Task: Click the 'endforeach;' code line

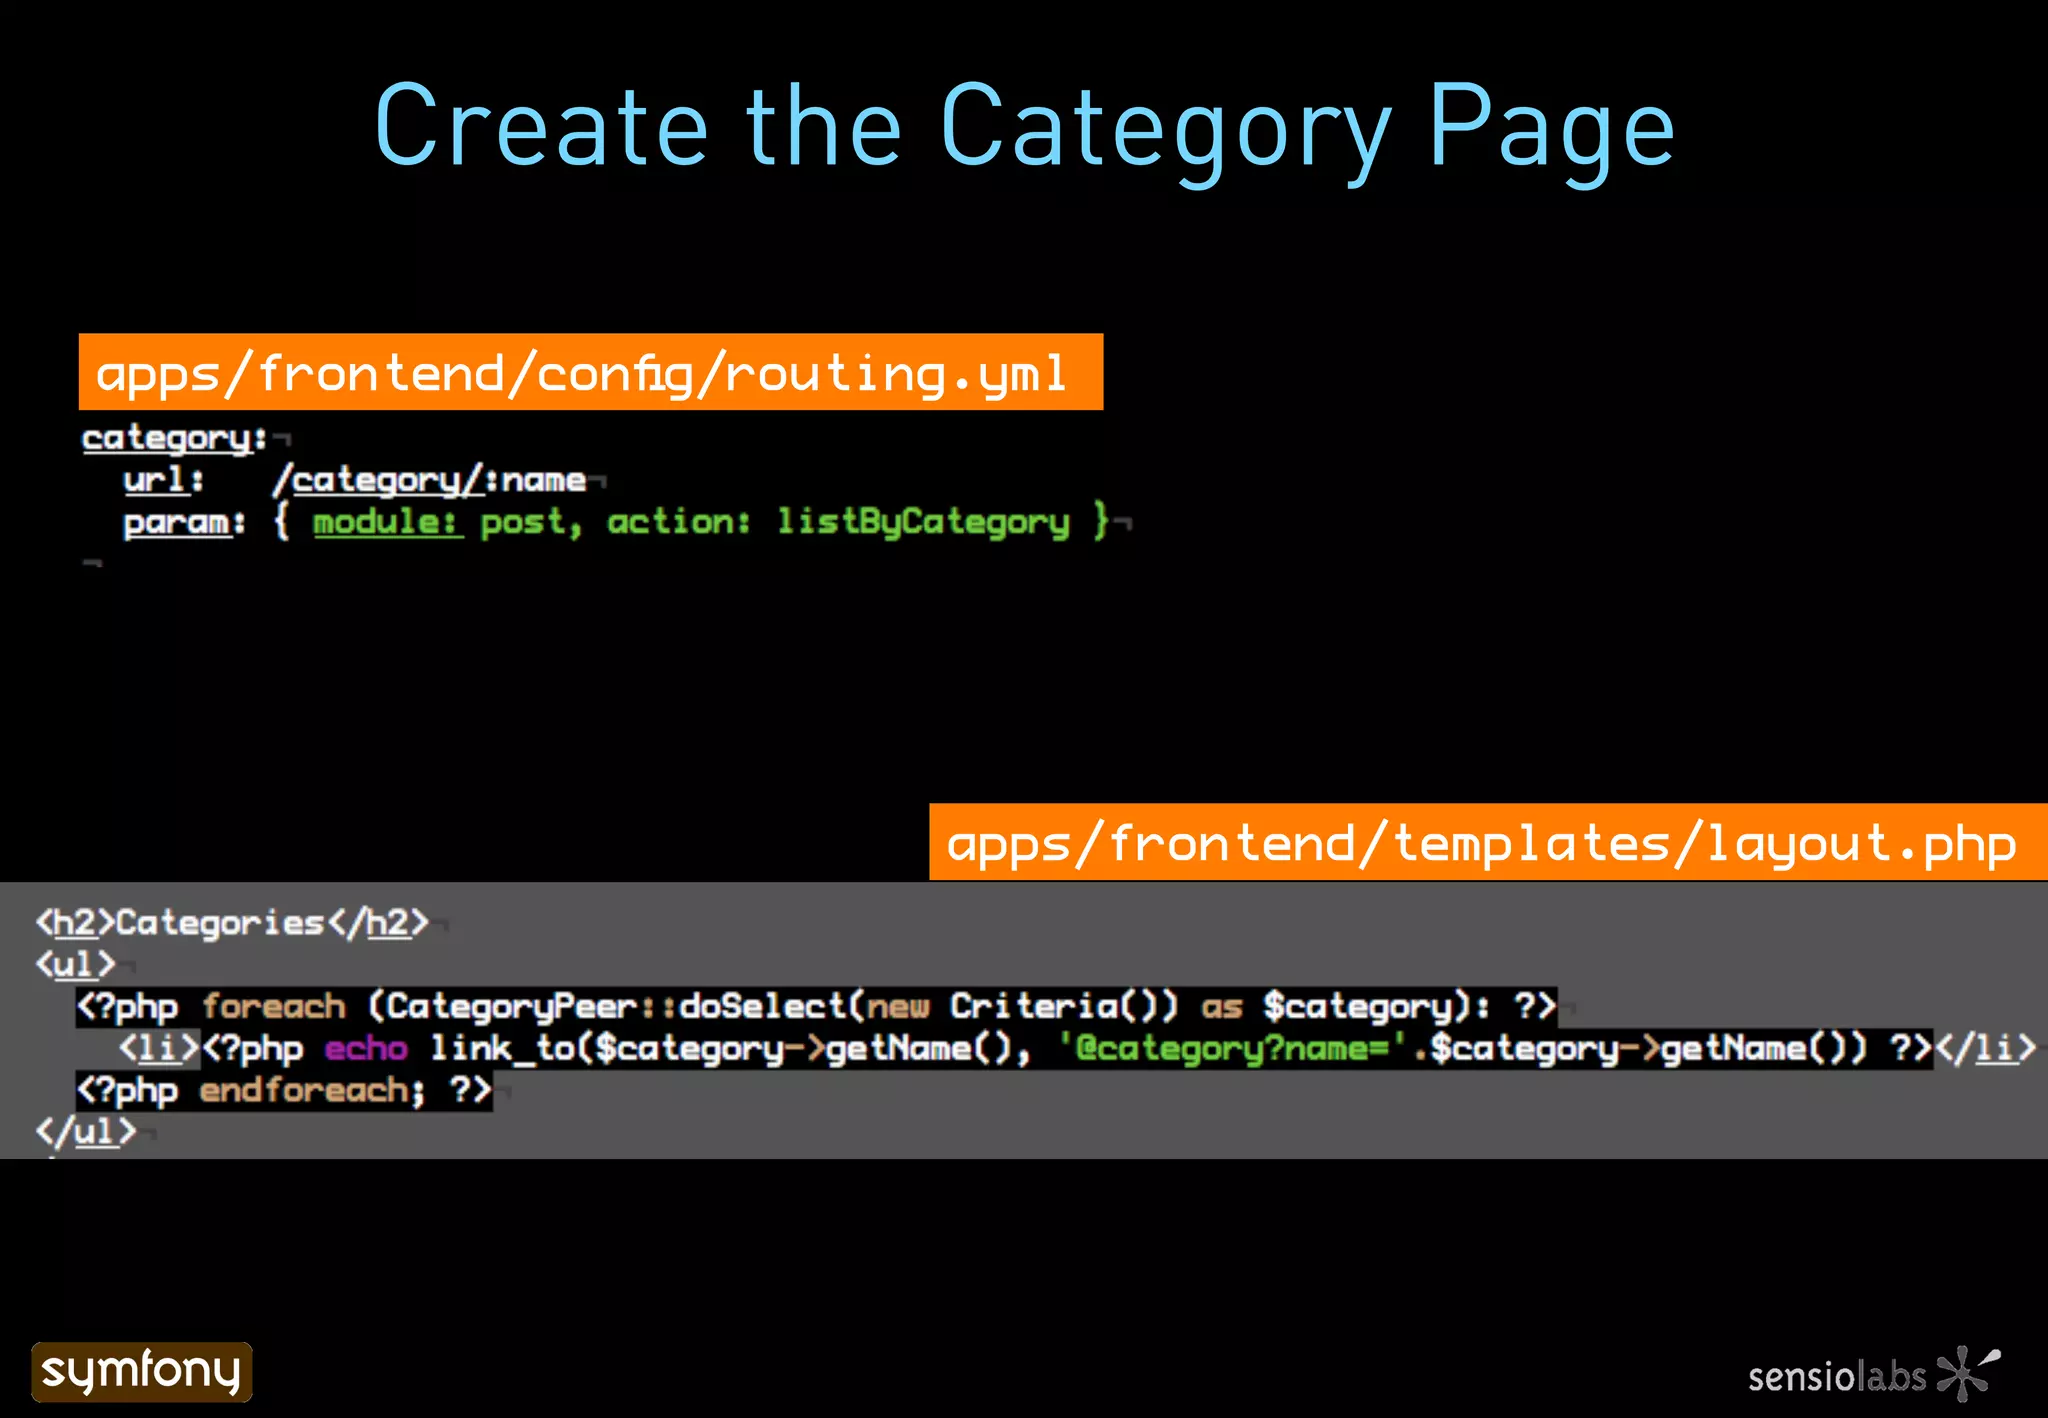Action: tap(284, 1090)
